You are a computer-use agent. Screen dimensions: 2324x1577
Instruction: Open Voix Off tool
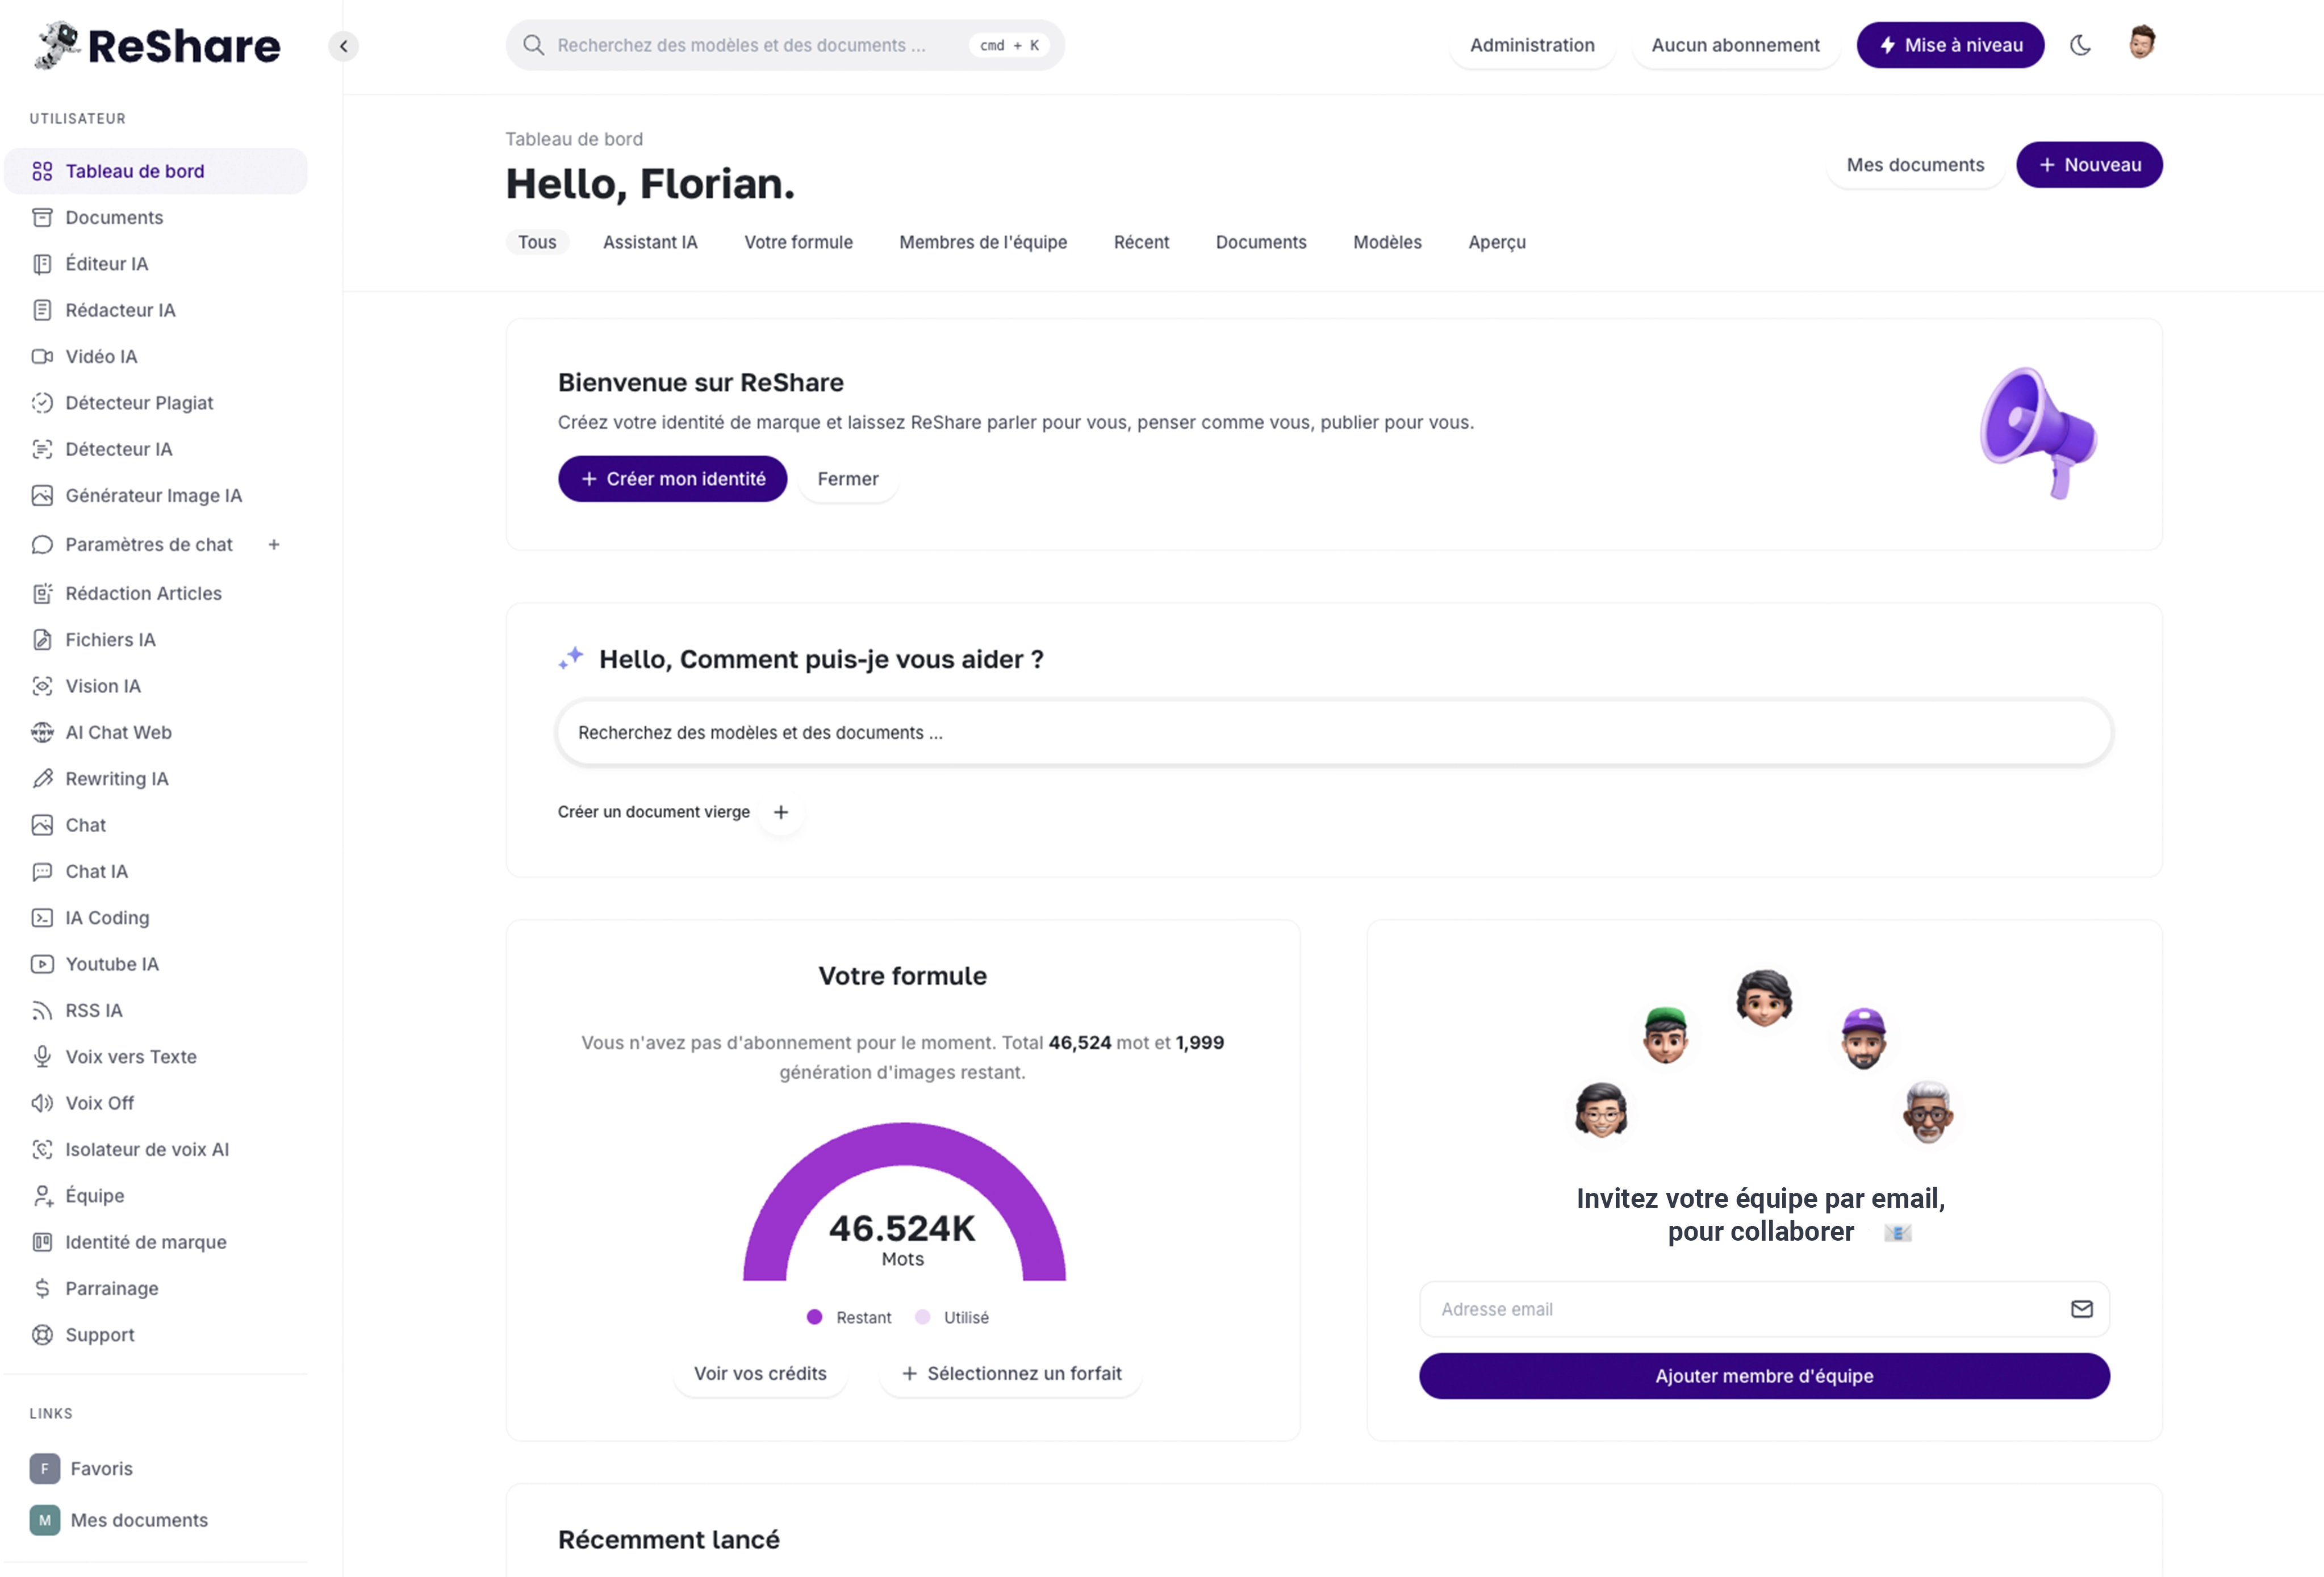point(155,1103)
